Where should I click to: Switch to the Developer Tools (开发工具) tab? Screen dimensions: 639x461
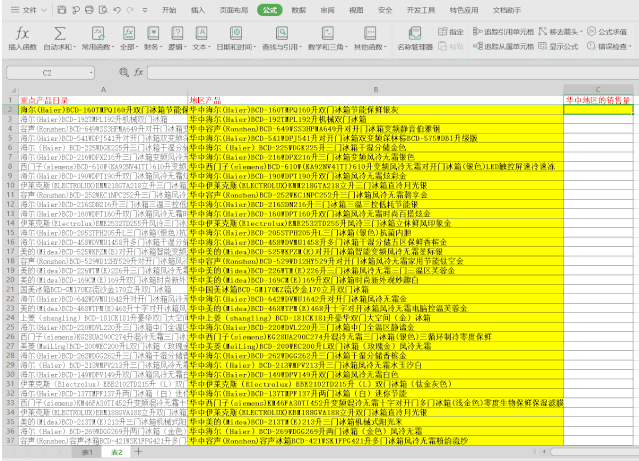421,10
